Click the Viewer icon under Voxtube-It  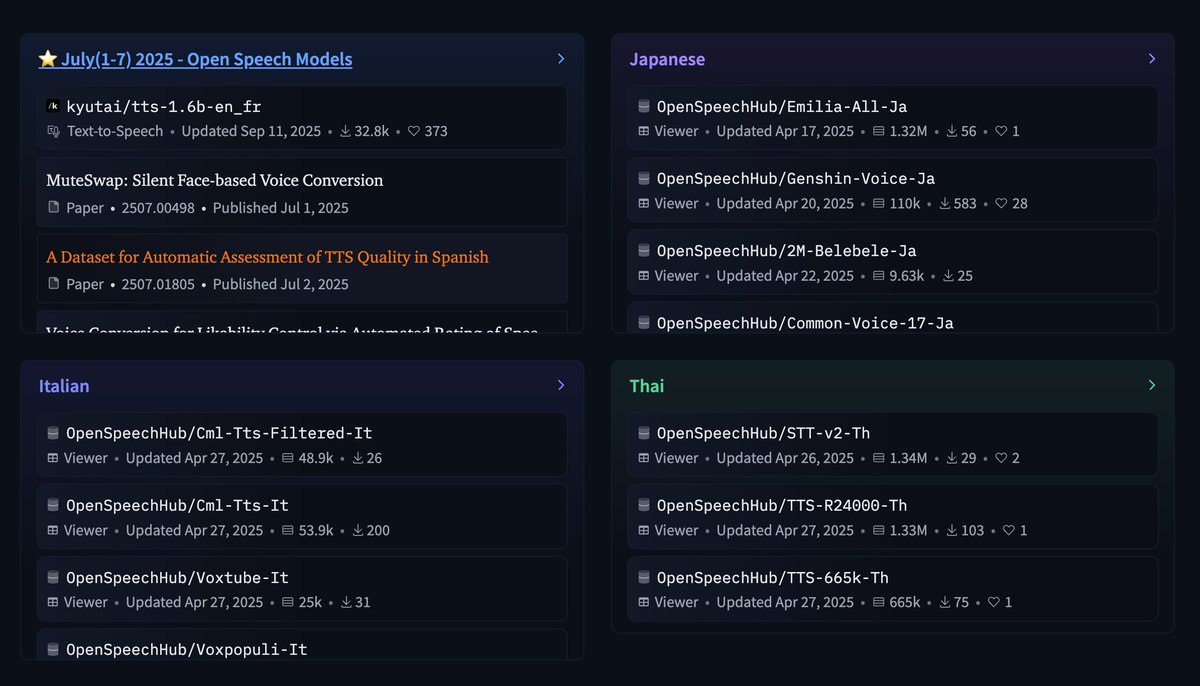pos(54,602)
